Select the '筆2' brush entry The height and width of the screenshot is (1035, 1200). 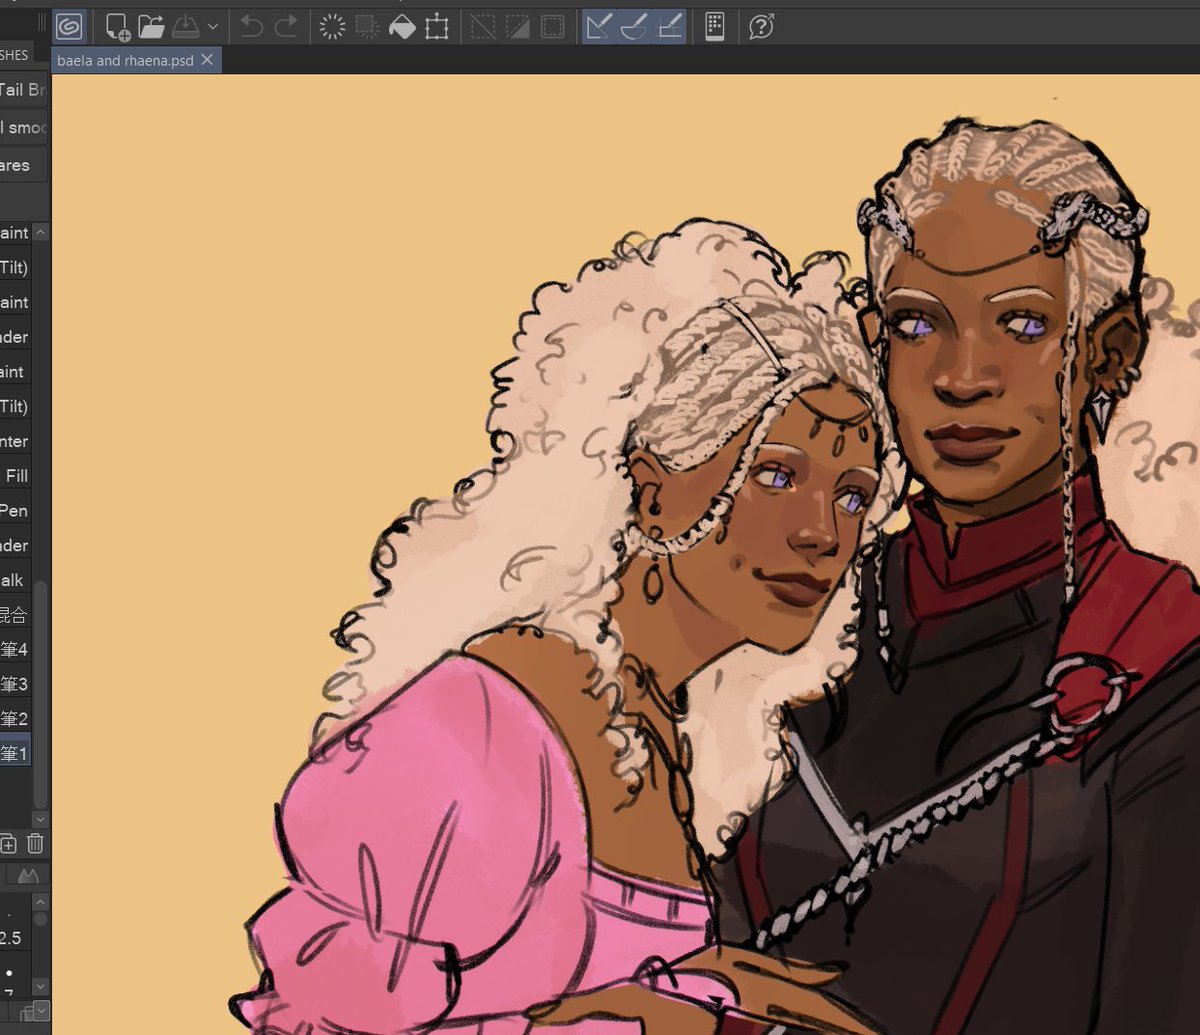(x=16, y=719)
